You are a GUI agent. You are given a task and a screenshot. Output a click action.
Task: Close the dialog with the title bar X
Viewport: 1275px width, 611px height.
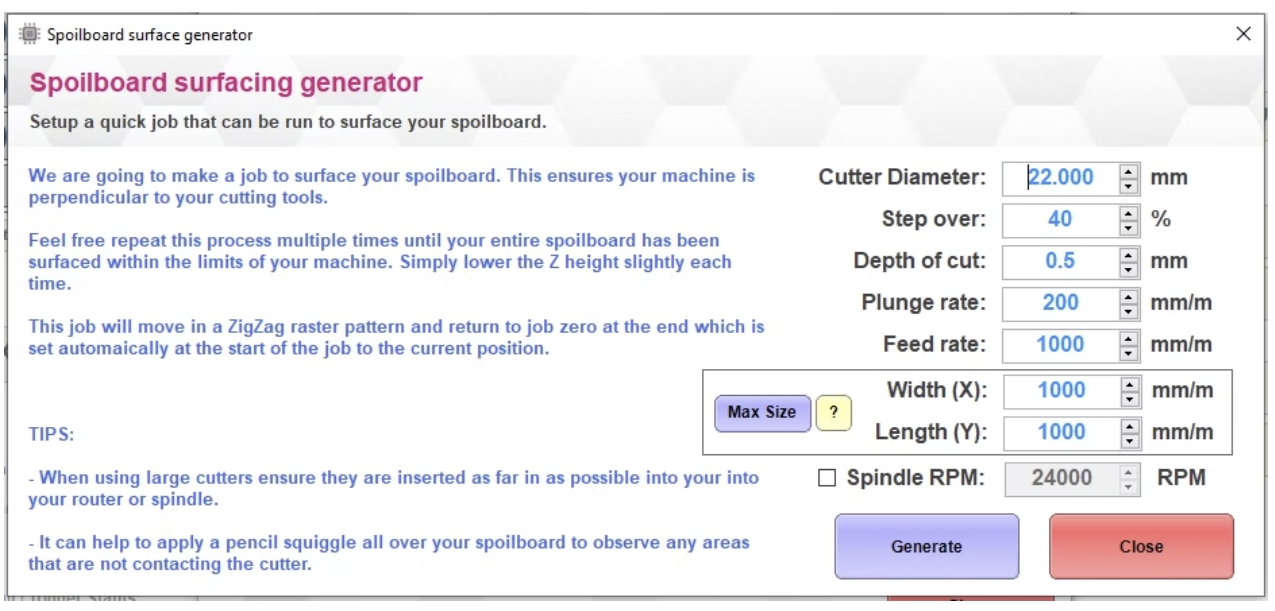point(1243,35)
